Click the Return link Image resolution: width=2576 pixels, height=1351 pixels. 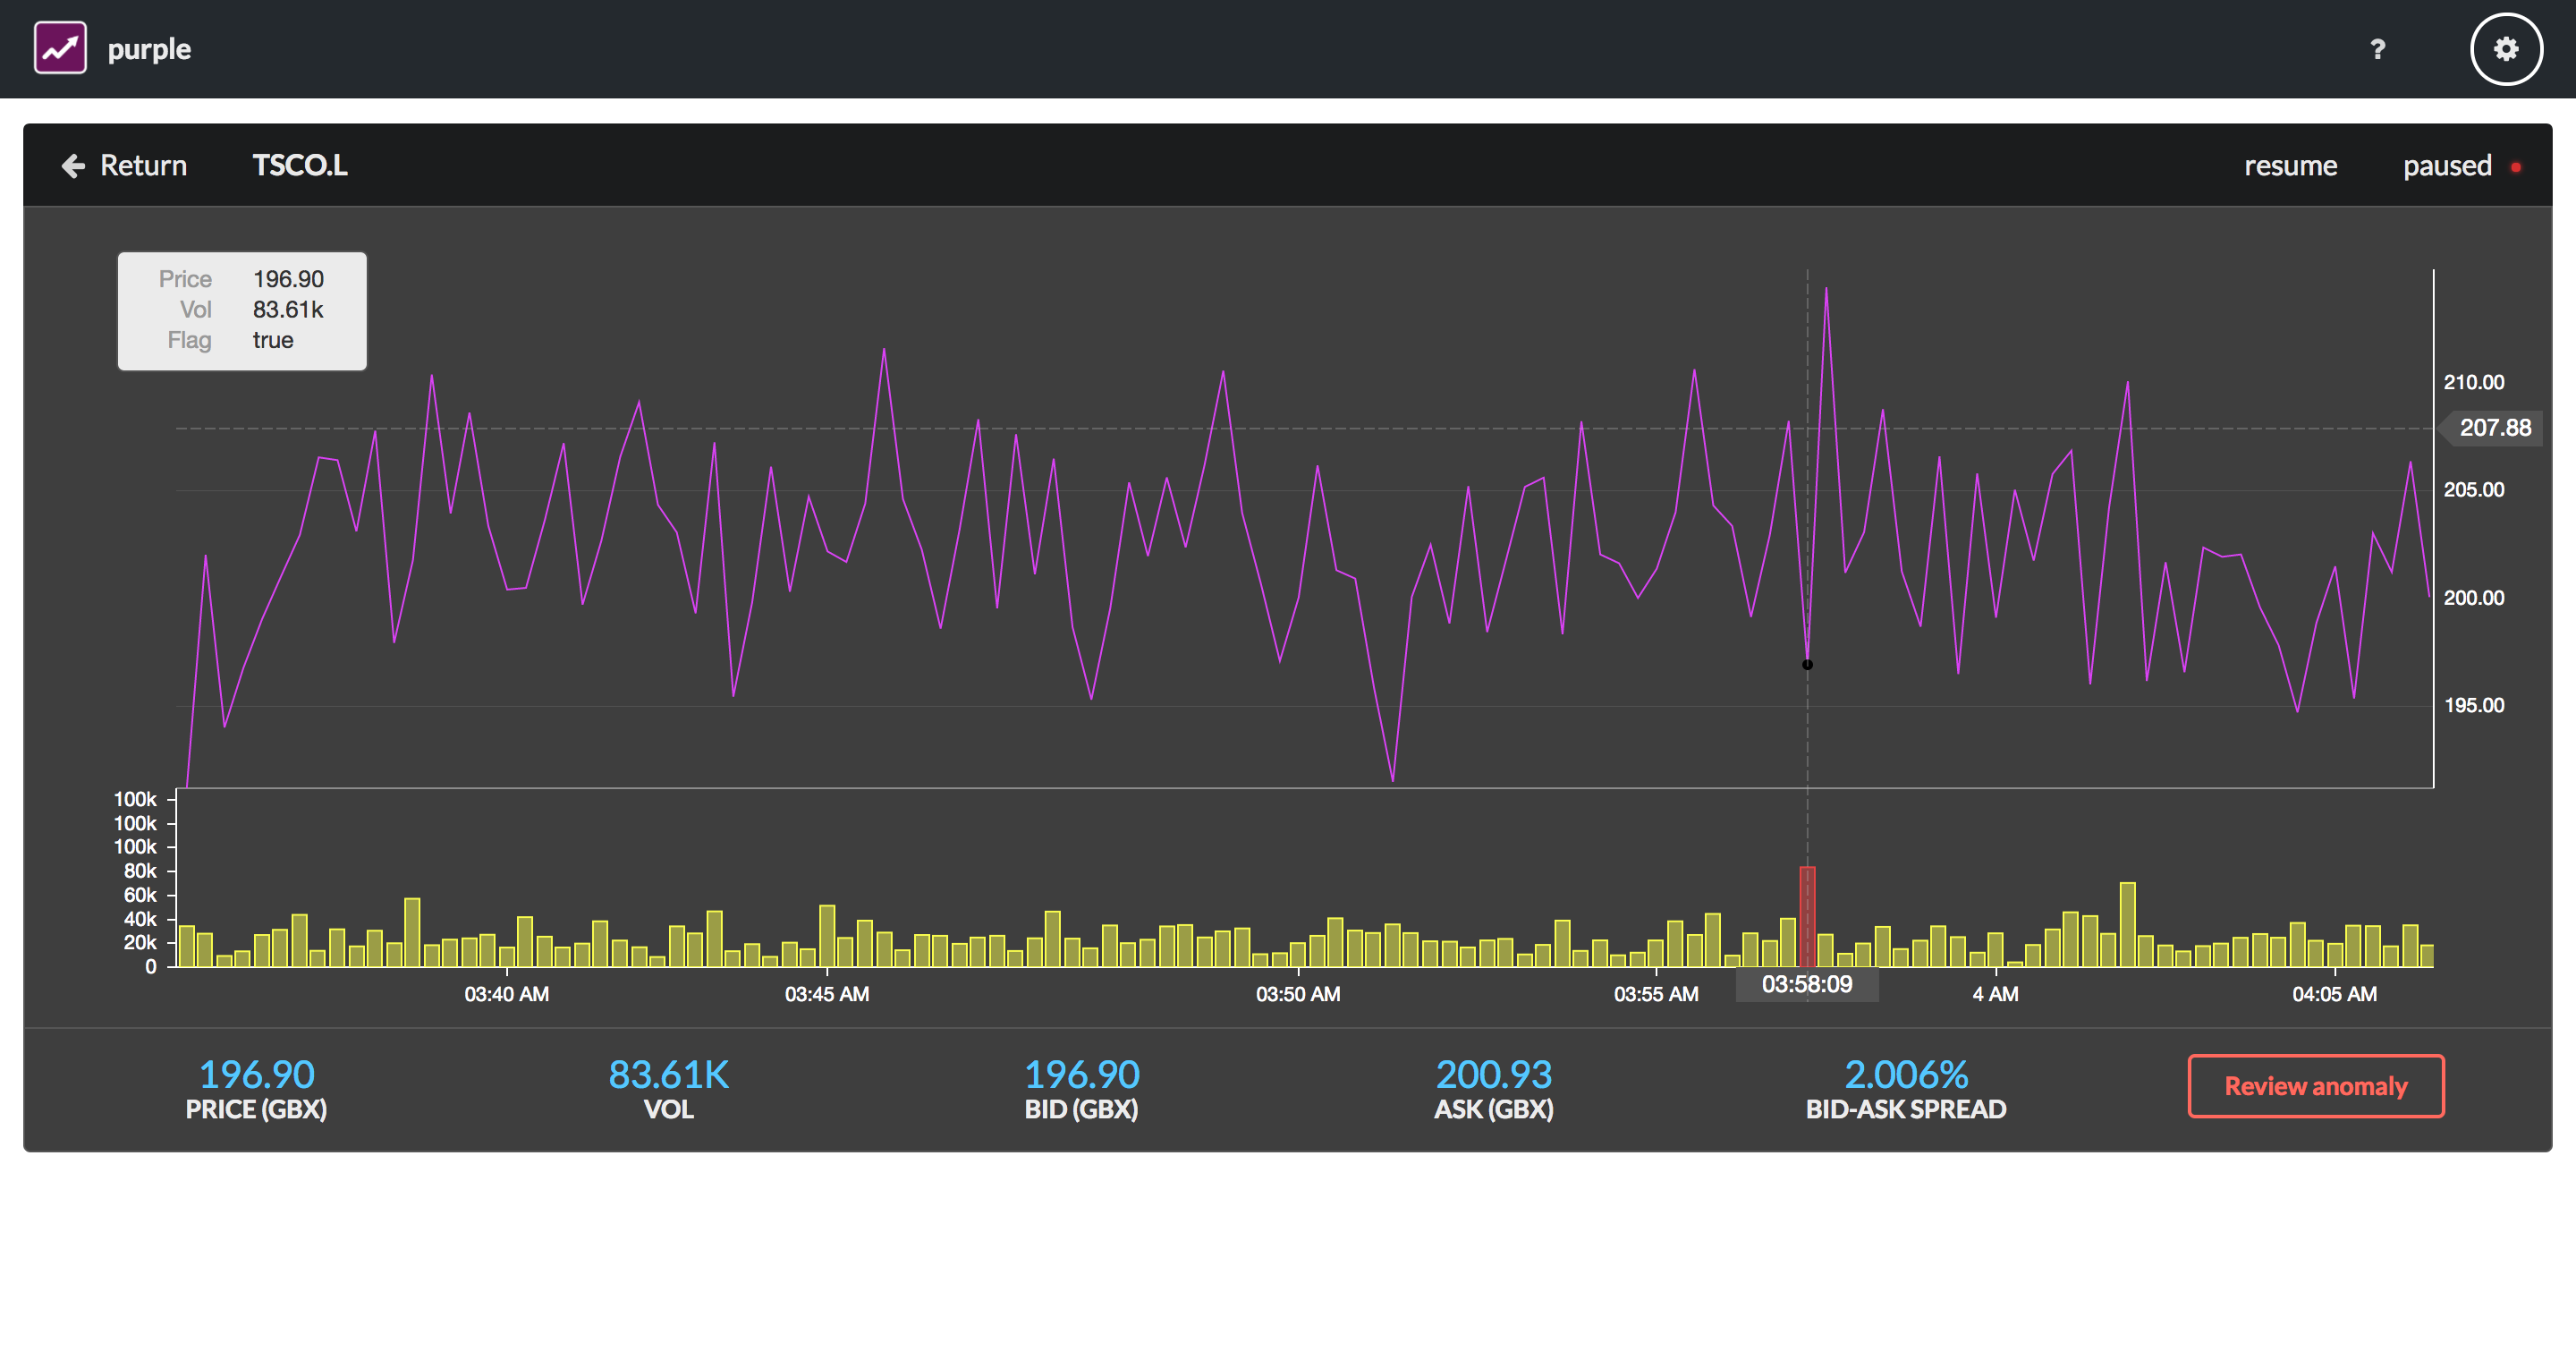tap(143, 165)
